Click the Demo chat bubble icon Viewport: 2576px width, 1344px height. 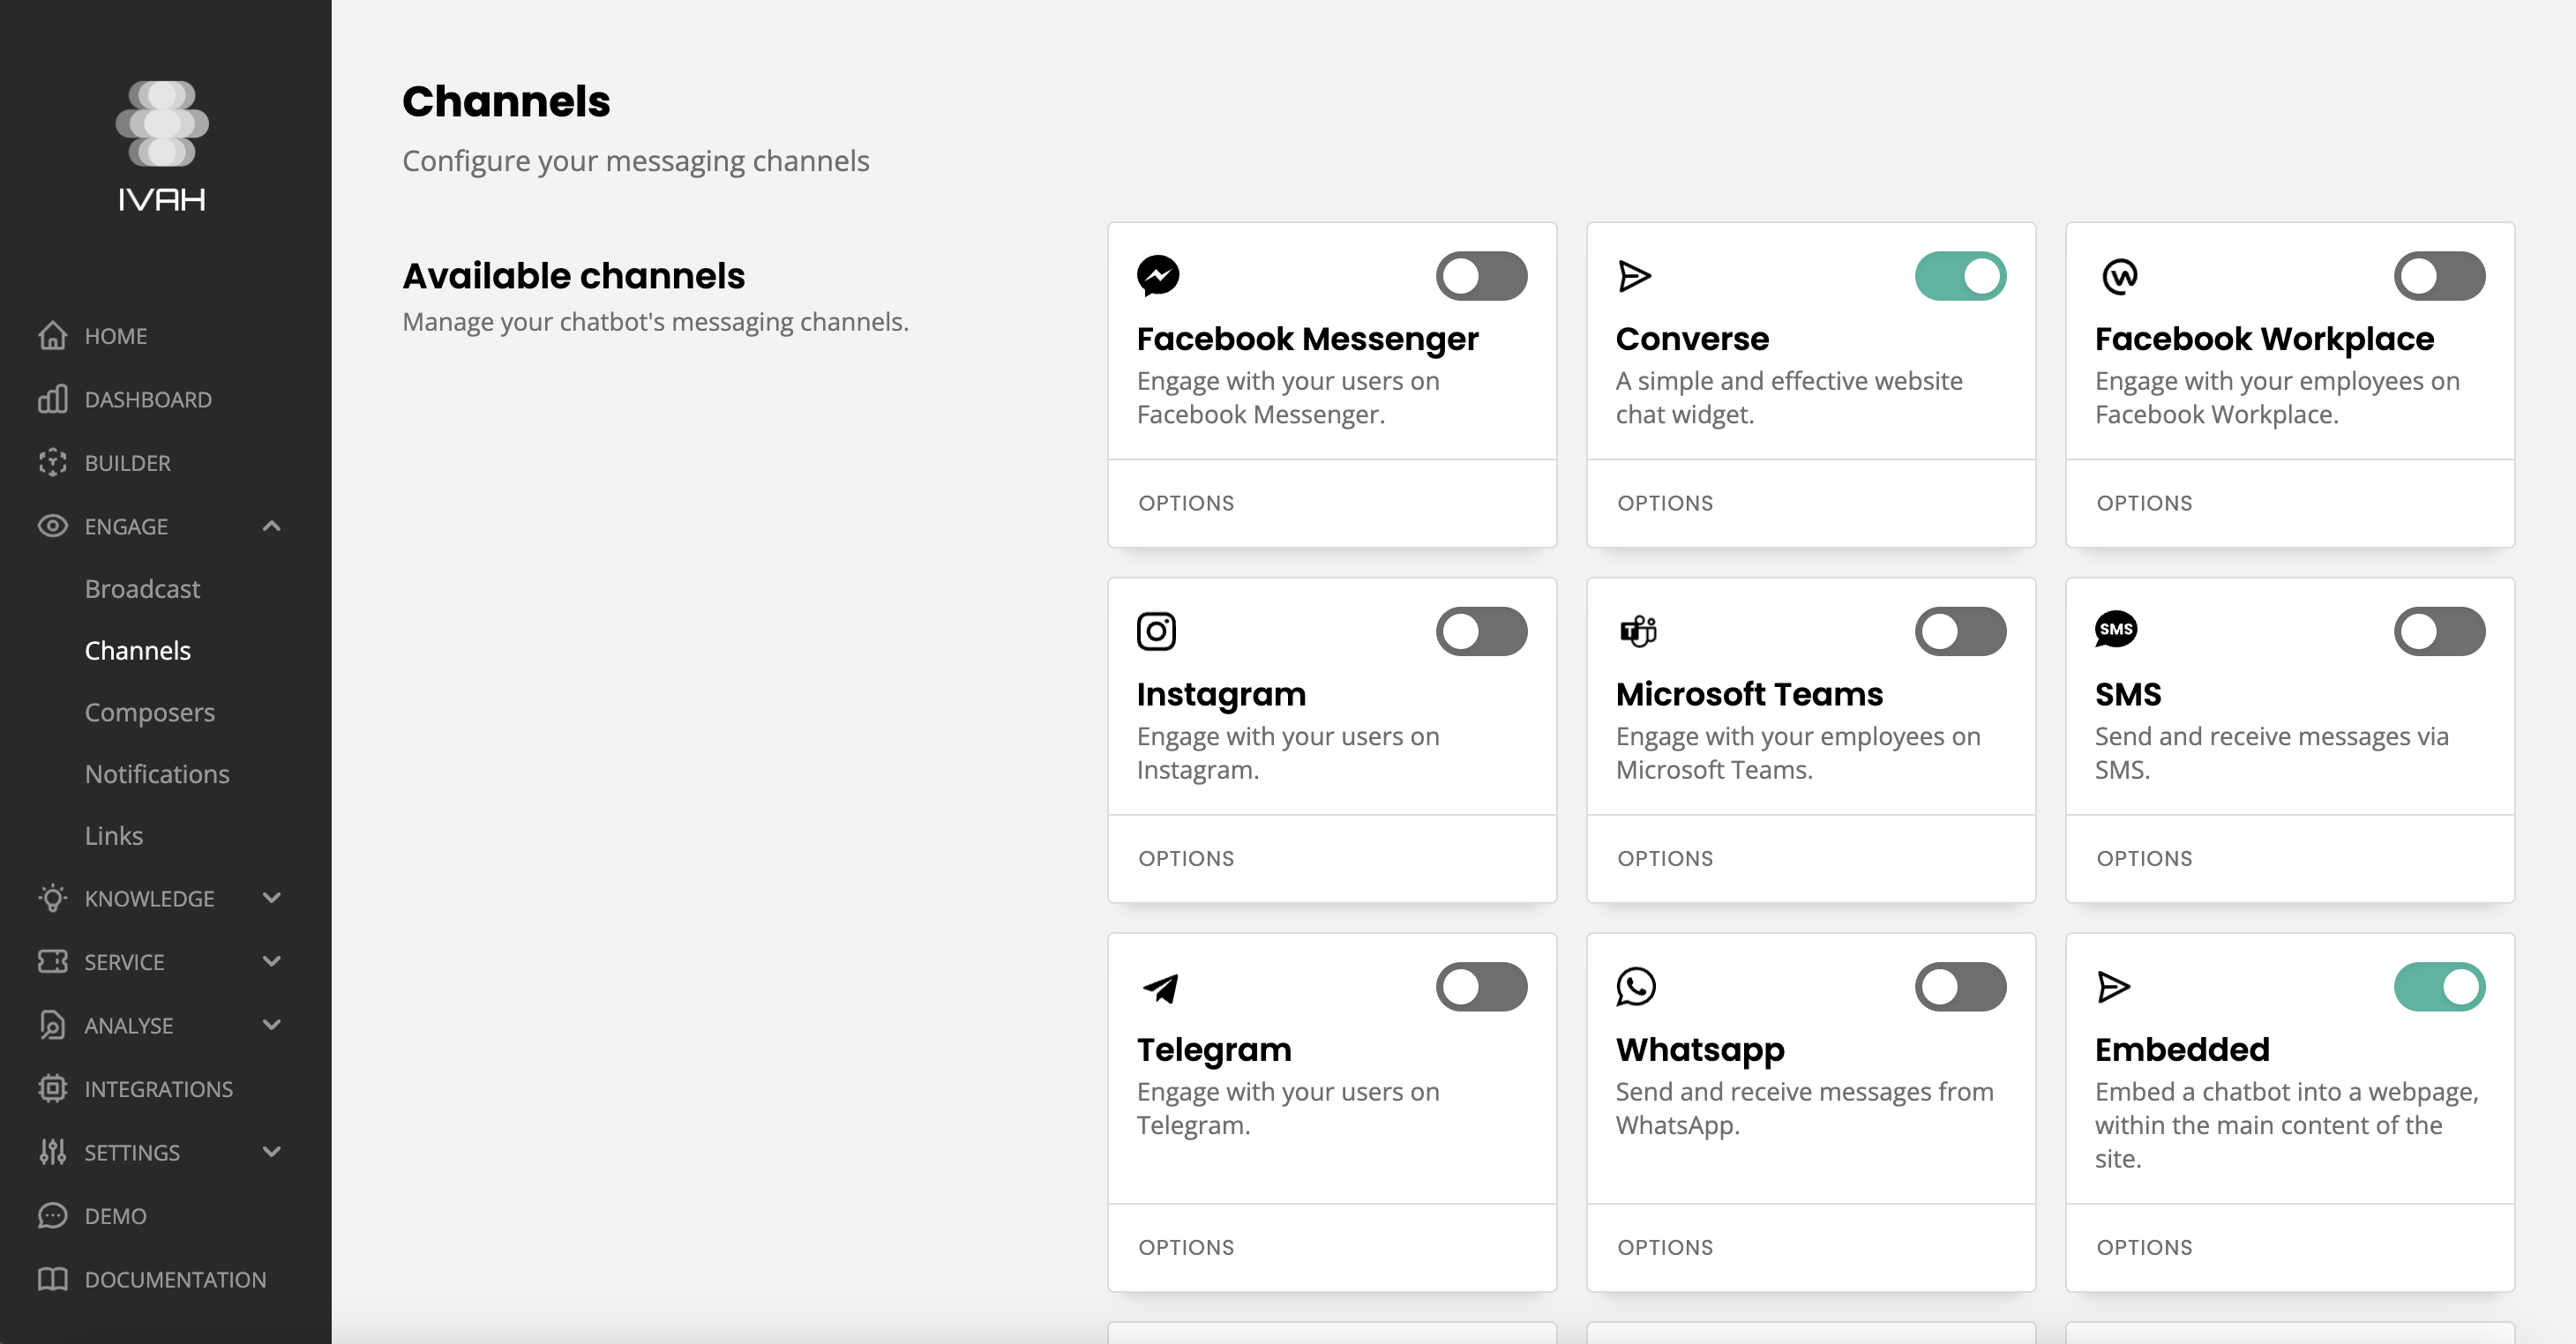pos(52,1215)
